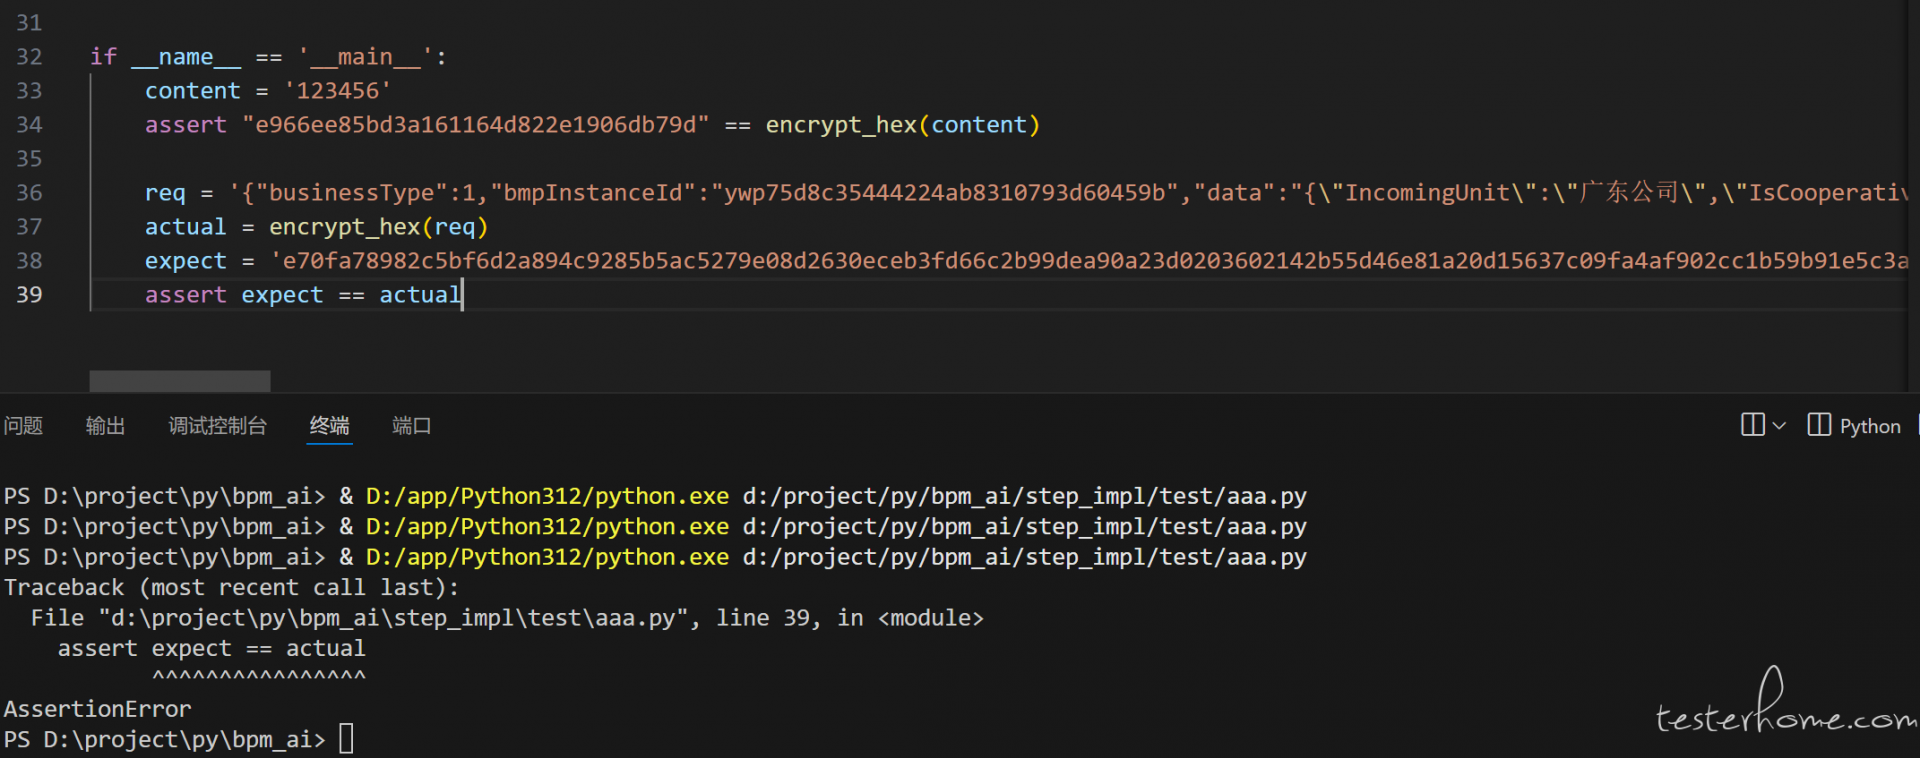Focus the terminal input cursor box

[346, 739]
